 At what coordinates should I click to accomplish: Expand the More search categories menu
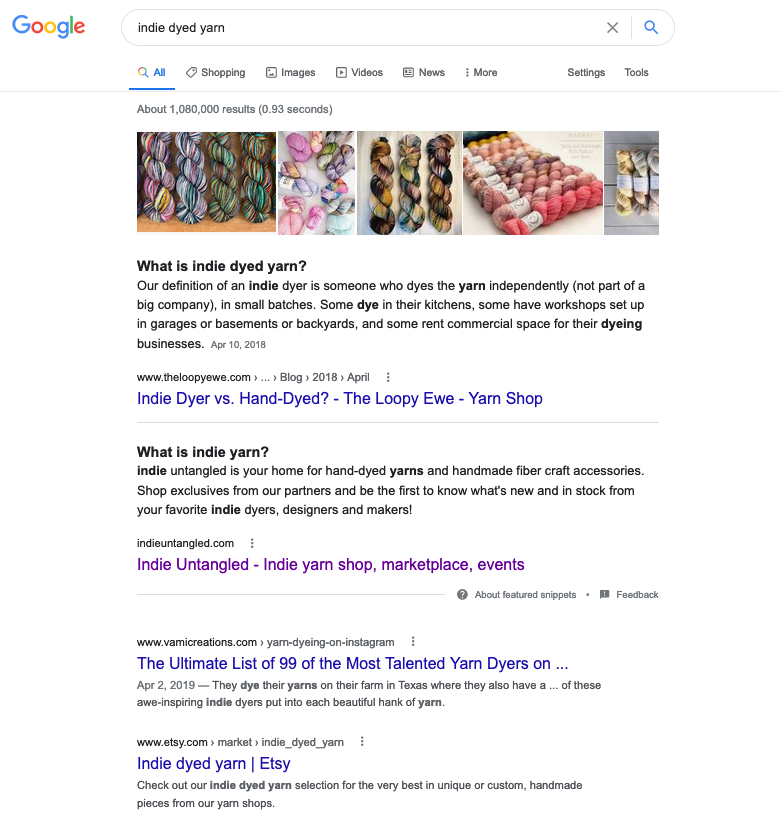(481, 72)
